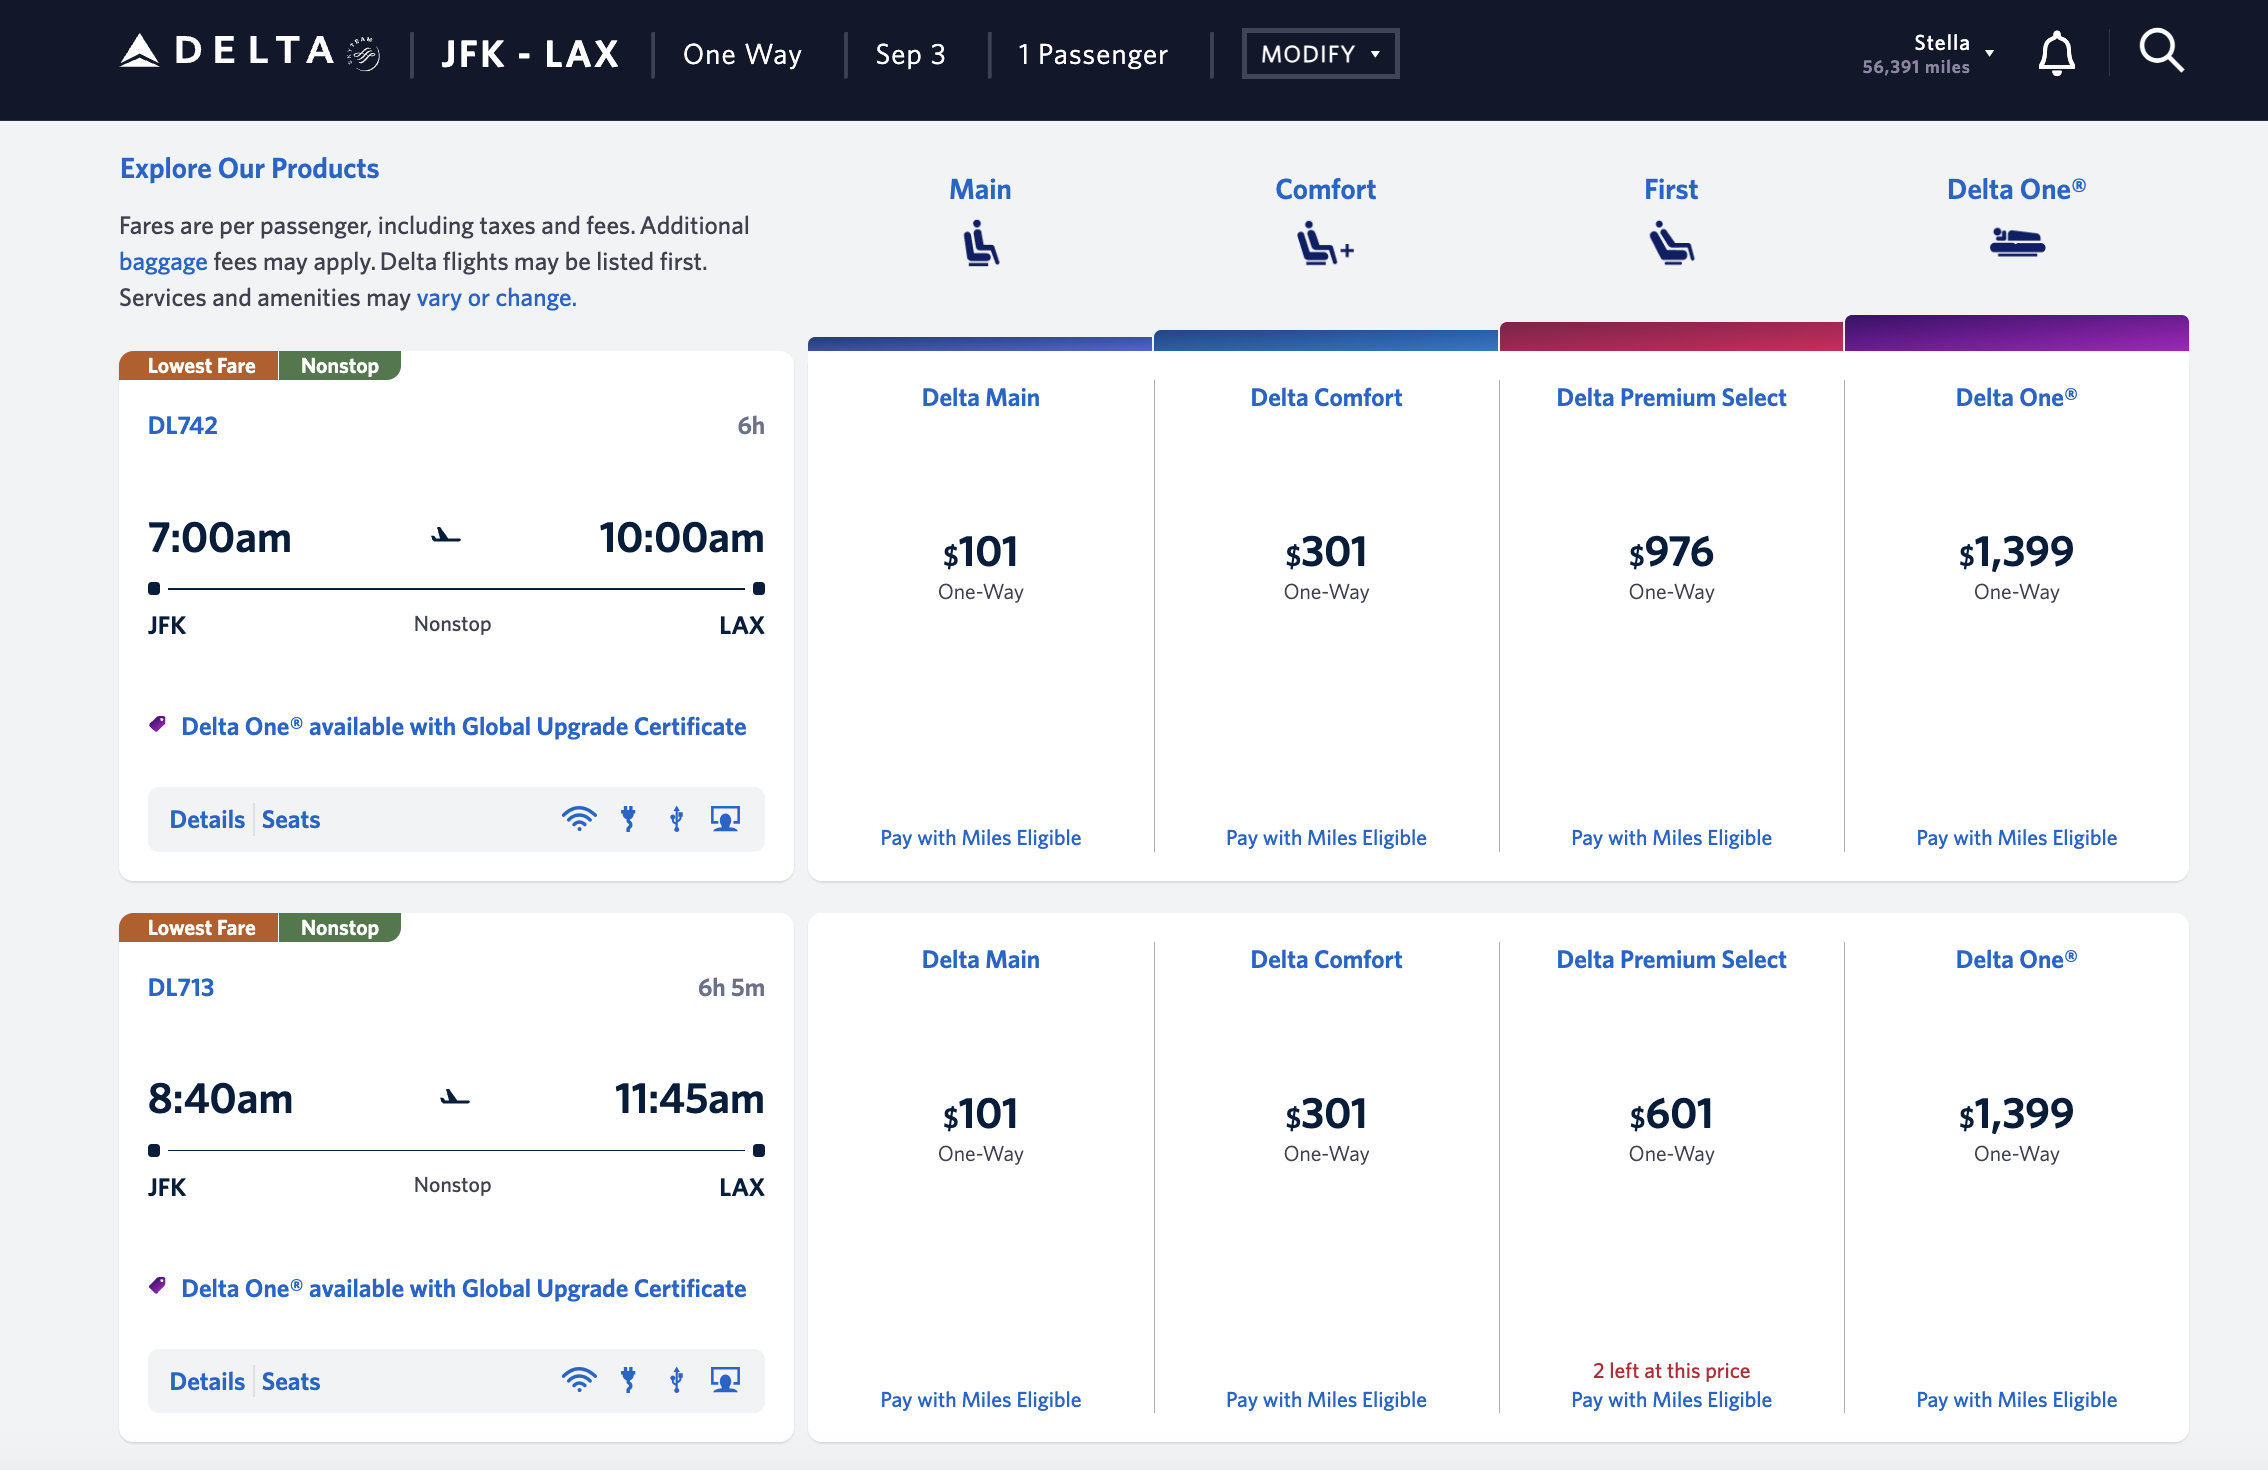This screenshot has height=1470, width=2268.
Task: Click the 56,391 miles balance
Action: (x=1915, y=67)
